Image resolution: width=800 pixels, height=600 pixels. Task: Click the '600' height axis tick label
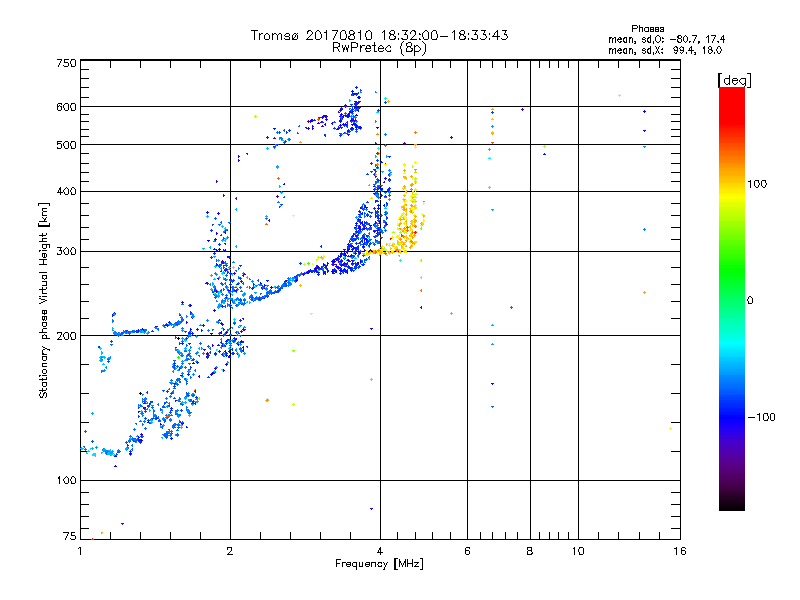[x=66, y=107]
